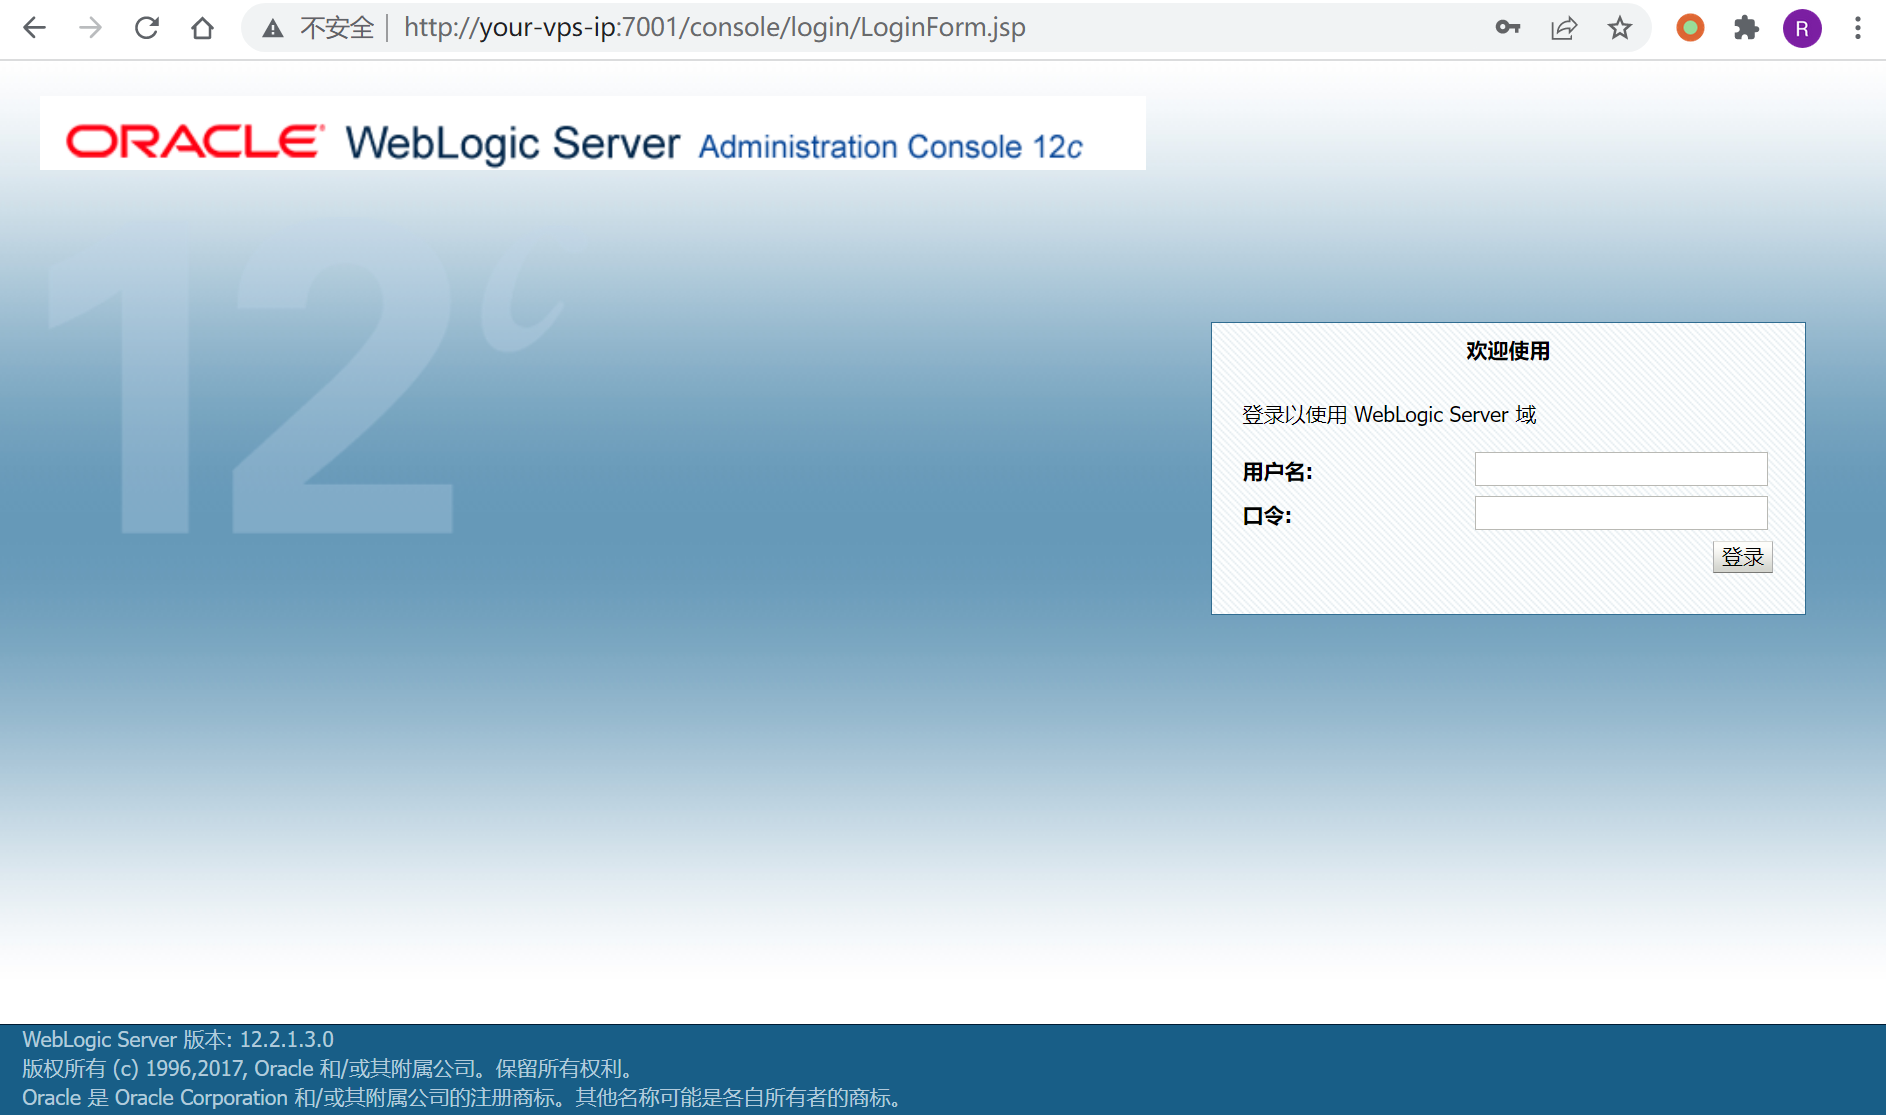Click the not-secure warning triangle icon
Image resolution: width=1886 pixels, height=1115 pixels.
click(273, 29)
